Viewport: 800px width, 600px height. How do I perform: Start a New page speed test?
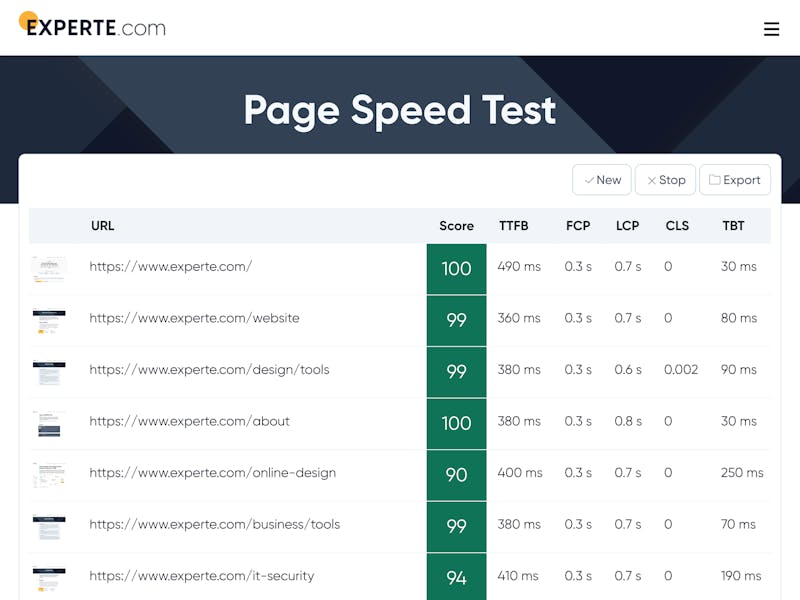tap(602, 180)
